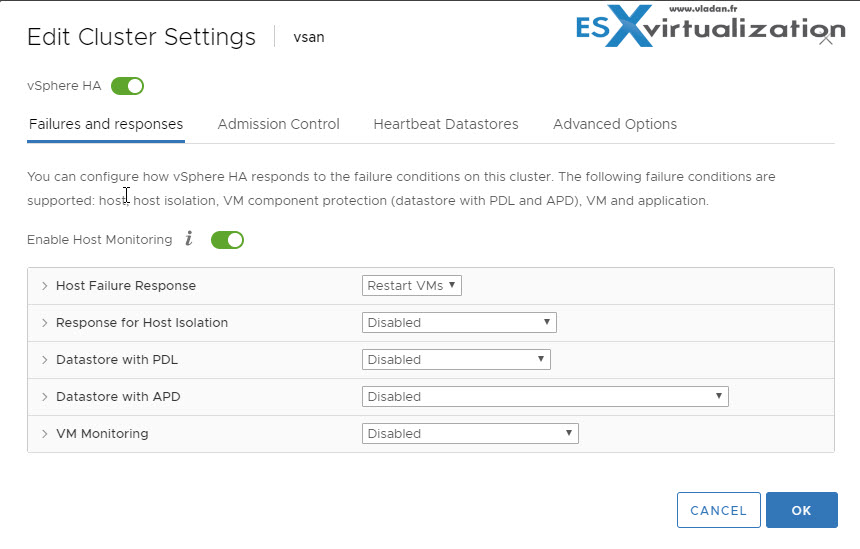Expand the Datastore with APD row
The width and height of the screenshot is (860, 549).
(44, 397)
